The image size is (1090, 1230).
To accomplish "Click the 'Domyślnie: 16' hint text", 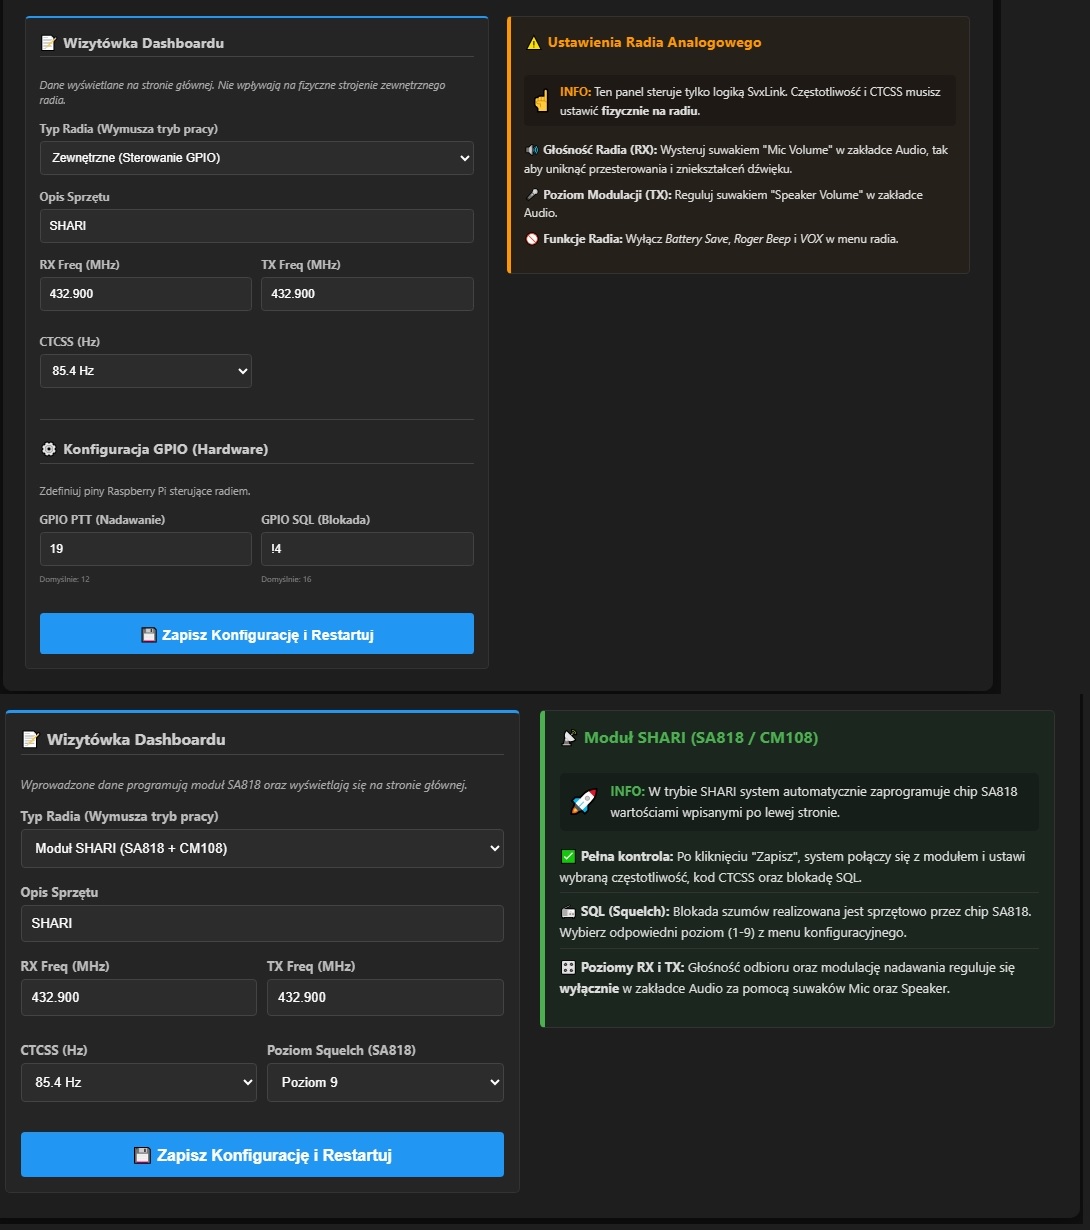I will click(287, 579).
